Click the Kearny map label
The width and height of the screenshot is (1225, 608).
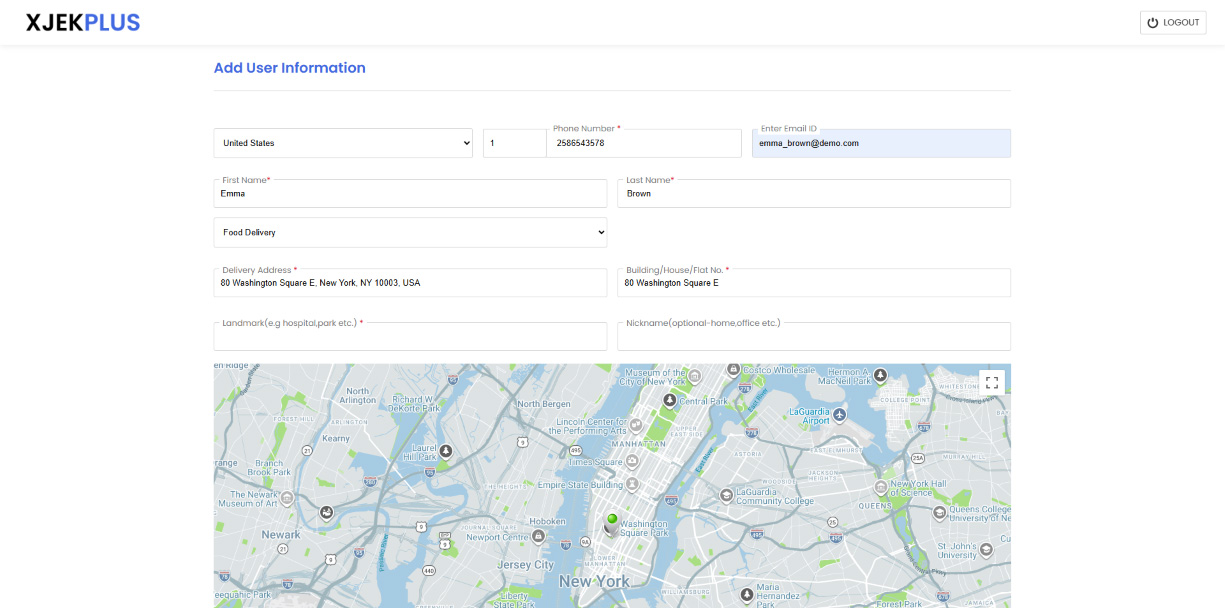pyautogui.click(x=336, y=438)
